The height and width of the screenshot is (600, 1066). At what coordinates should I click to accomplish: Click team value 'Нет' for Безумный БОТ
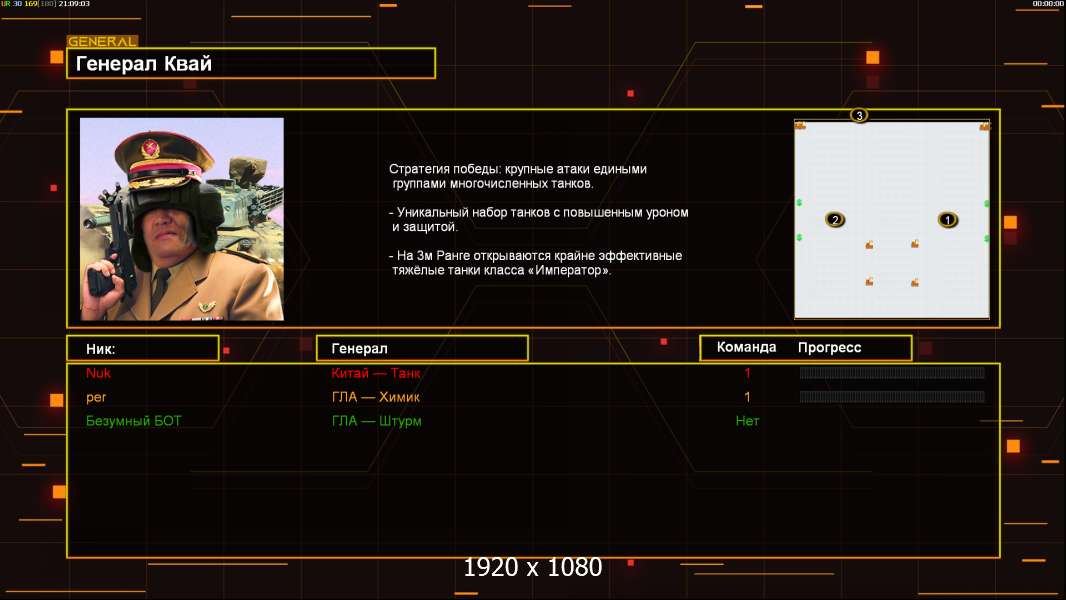[x=747, y=421]
